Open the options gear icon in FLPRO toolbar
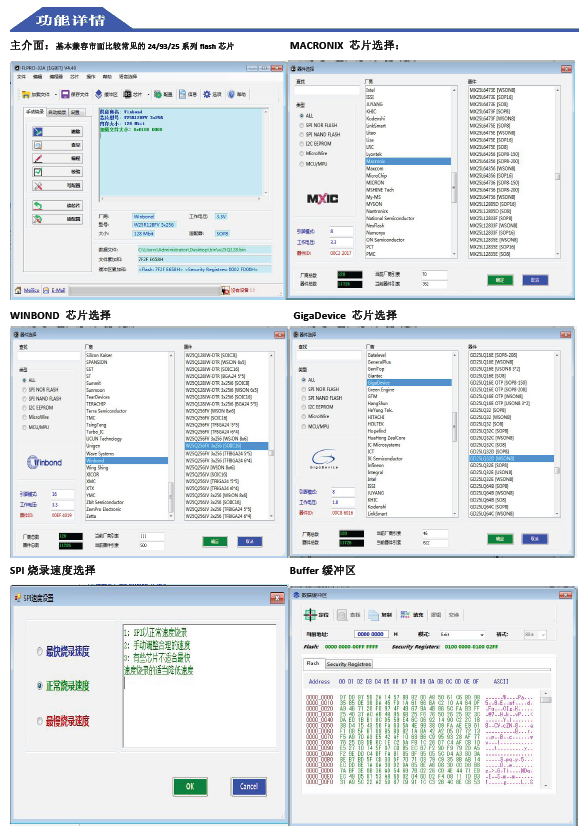 (x=207, y=94)
